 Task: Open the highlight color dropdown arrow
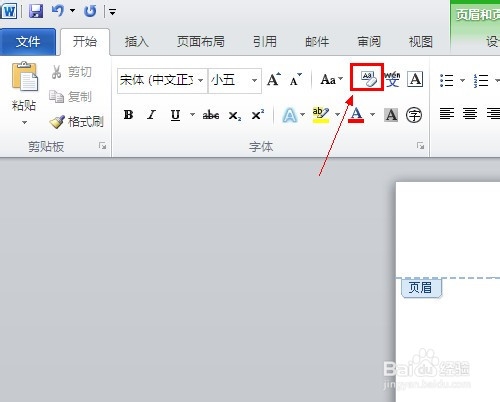(x=337, y=115)
